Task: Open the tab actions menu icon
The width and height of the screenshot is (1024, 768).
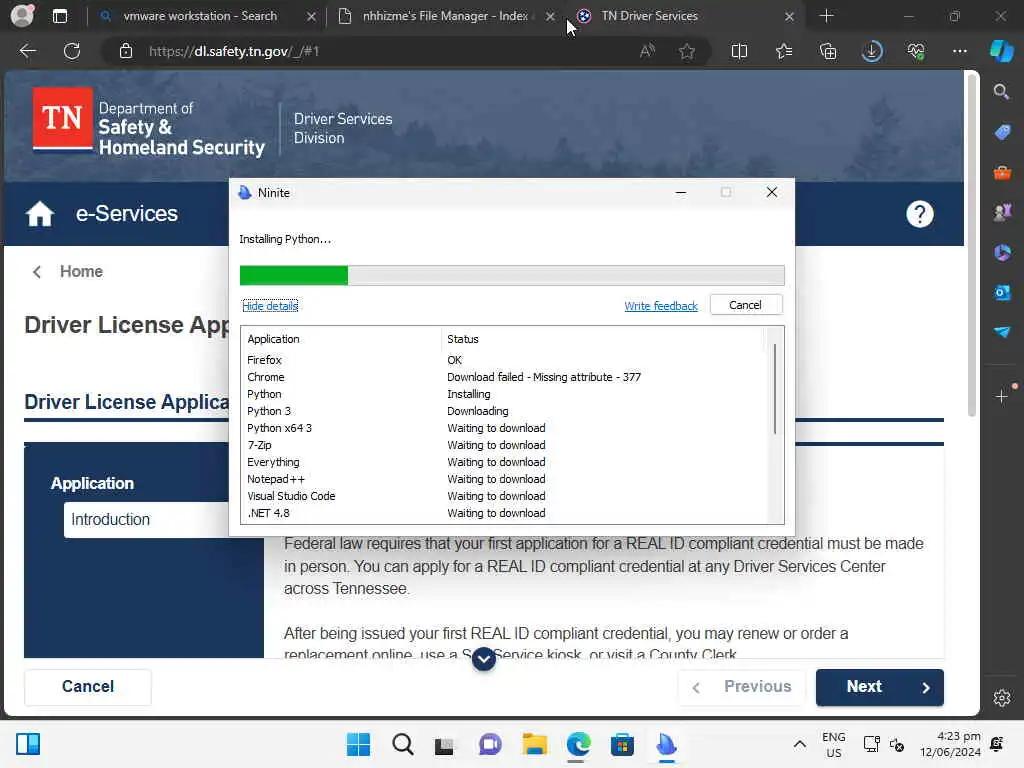Action: click(x=59, y=16)
